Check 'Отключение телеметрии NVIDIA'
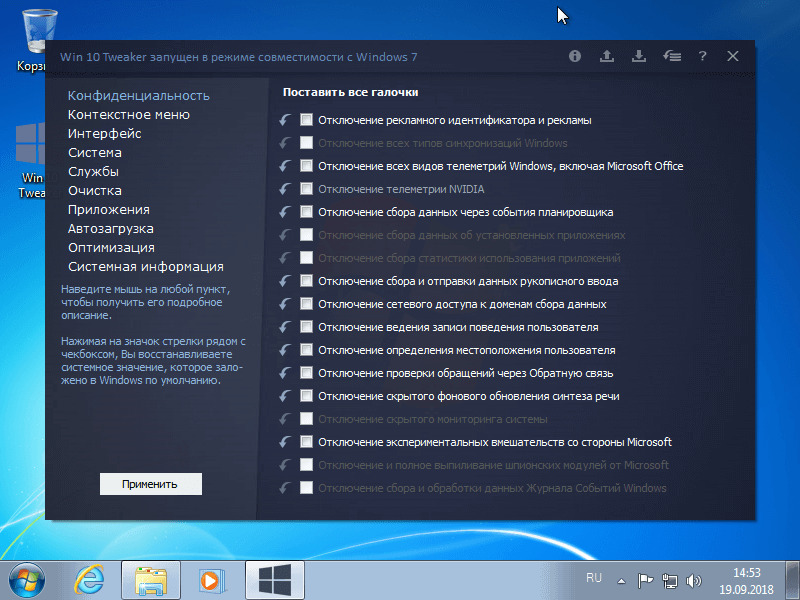The height and width of the screenshot is (600, 800). pyautogui.click(x=306, y=189)
